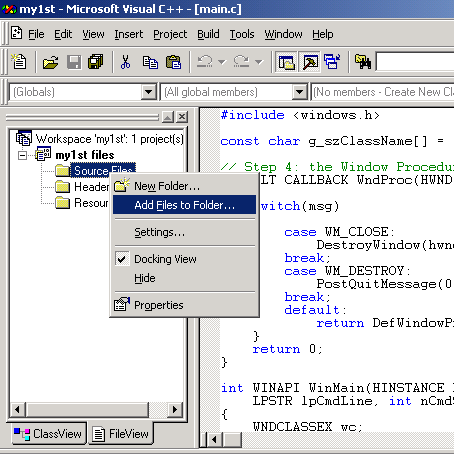Open the Help menu
The image size is (454, 454).
(323, 34)
